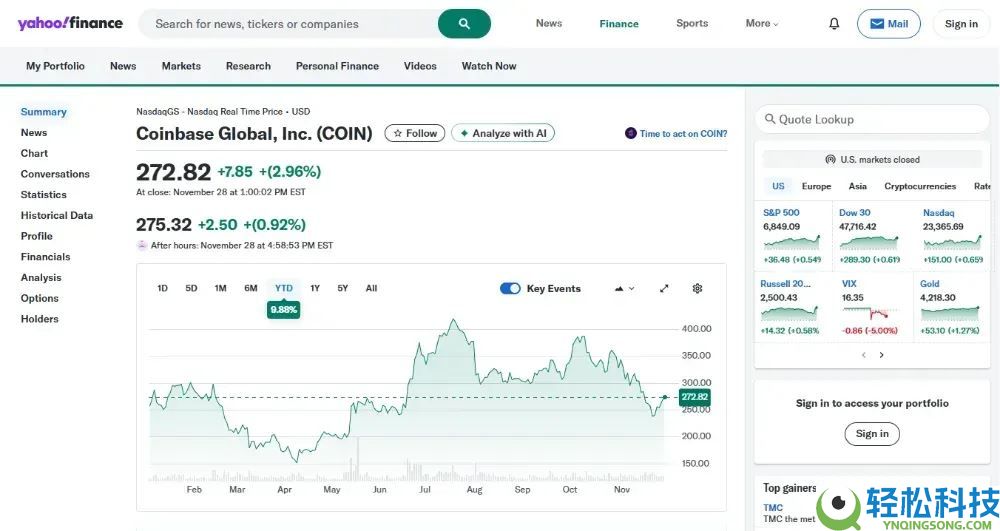Click the Yahoo Finance logo

tap(70, 24)
